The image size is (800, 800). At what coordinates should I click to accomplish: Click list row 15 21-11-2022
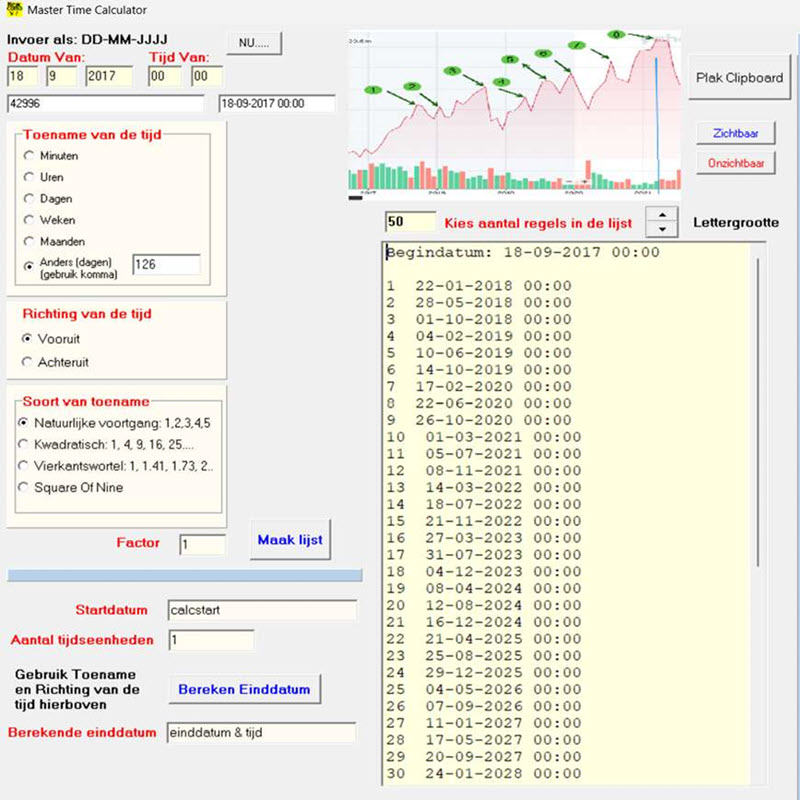pyautogui.click(x=484, y=521)
